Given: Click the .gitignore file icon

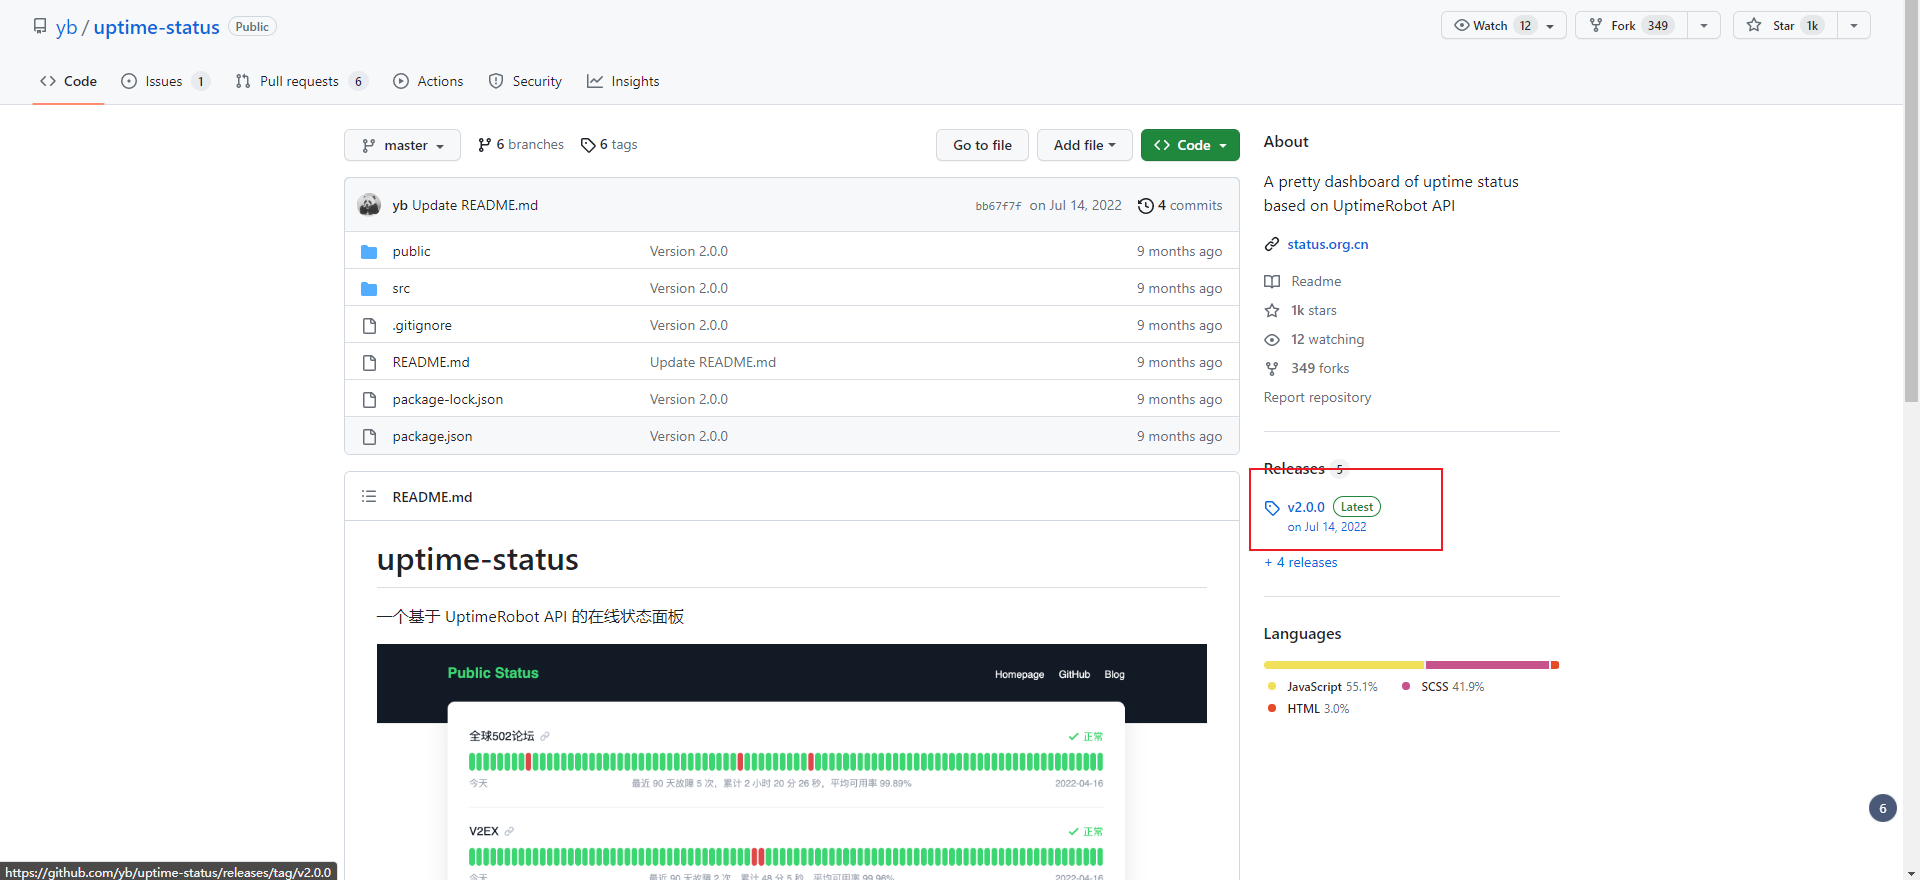Looking at the screenshot, I should point(369,325).
